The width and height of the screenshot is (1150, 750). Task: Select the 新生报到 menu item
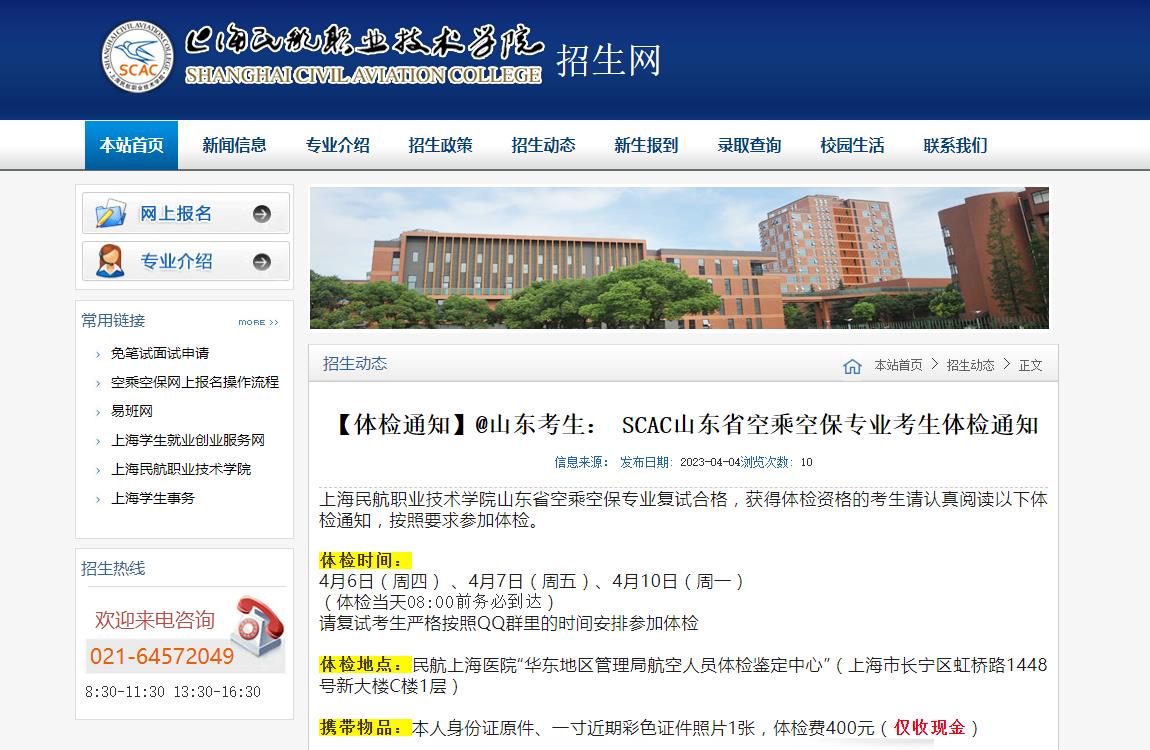pos(646,145)
